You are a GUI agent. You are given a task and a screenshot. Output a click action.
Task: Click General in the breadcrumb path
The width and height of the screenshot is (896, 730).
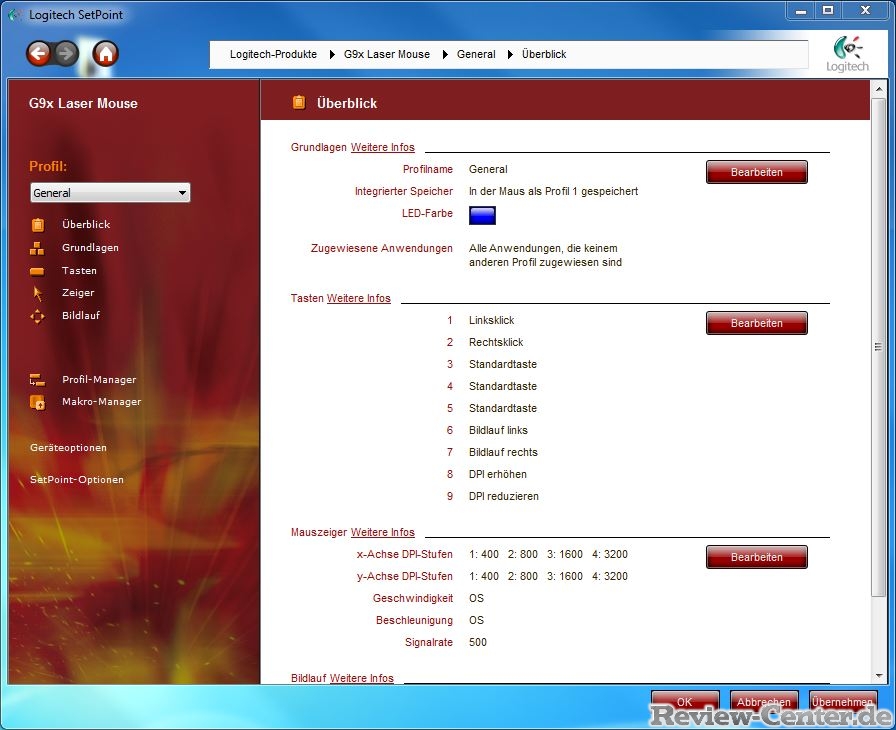click(x=476, y=54)
